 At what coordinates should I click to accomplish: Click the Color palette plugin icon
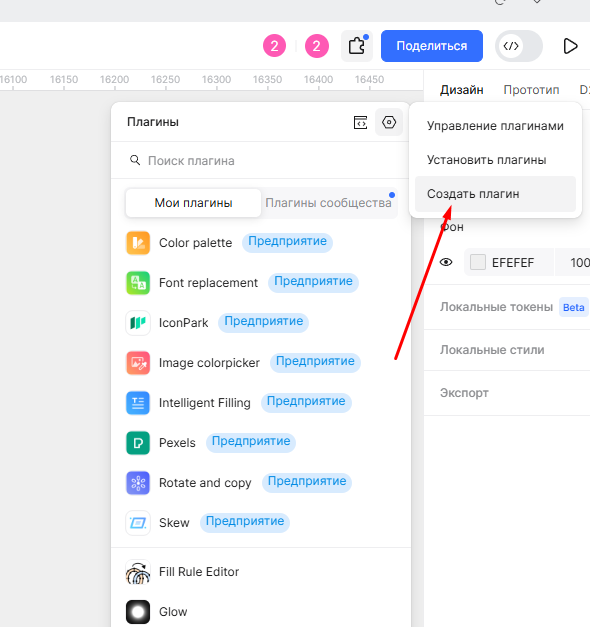coord(138,243)
